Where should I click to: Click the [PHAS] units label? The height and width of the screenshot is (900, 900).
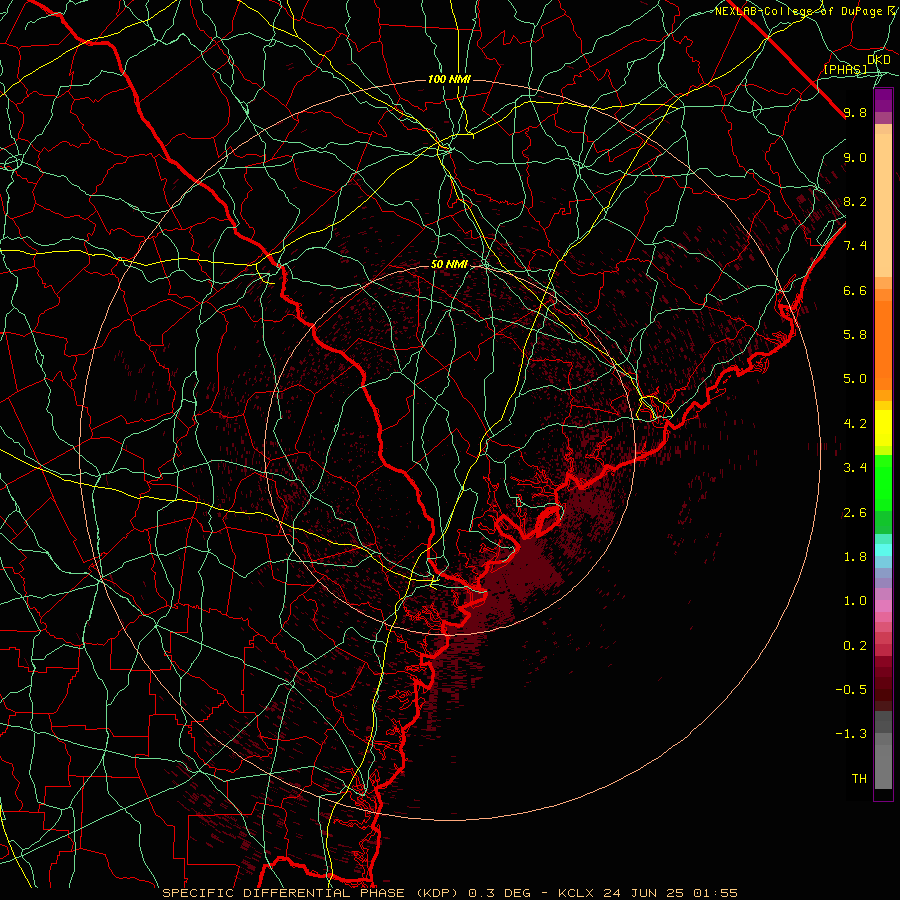(x=845, y=69)
